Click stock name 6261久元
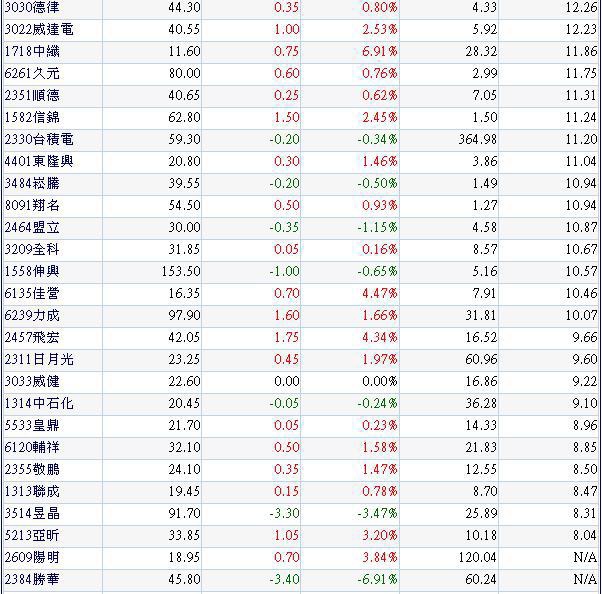The height and width of the screenshot is (594, 602). (x=32, y=73)
